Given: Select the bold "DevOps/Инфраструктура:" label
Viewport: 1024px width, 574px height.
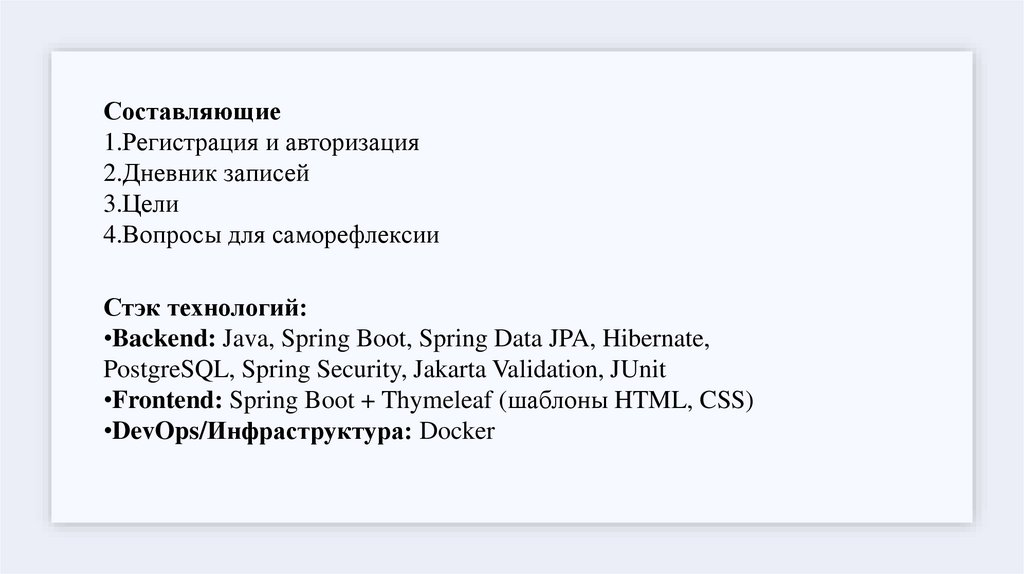Looking at the screenshot, I should [x=260, y=432].
